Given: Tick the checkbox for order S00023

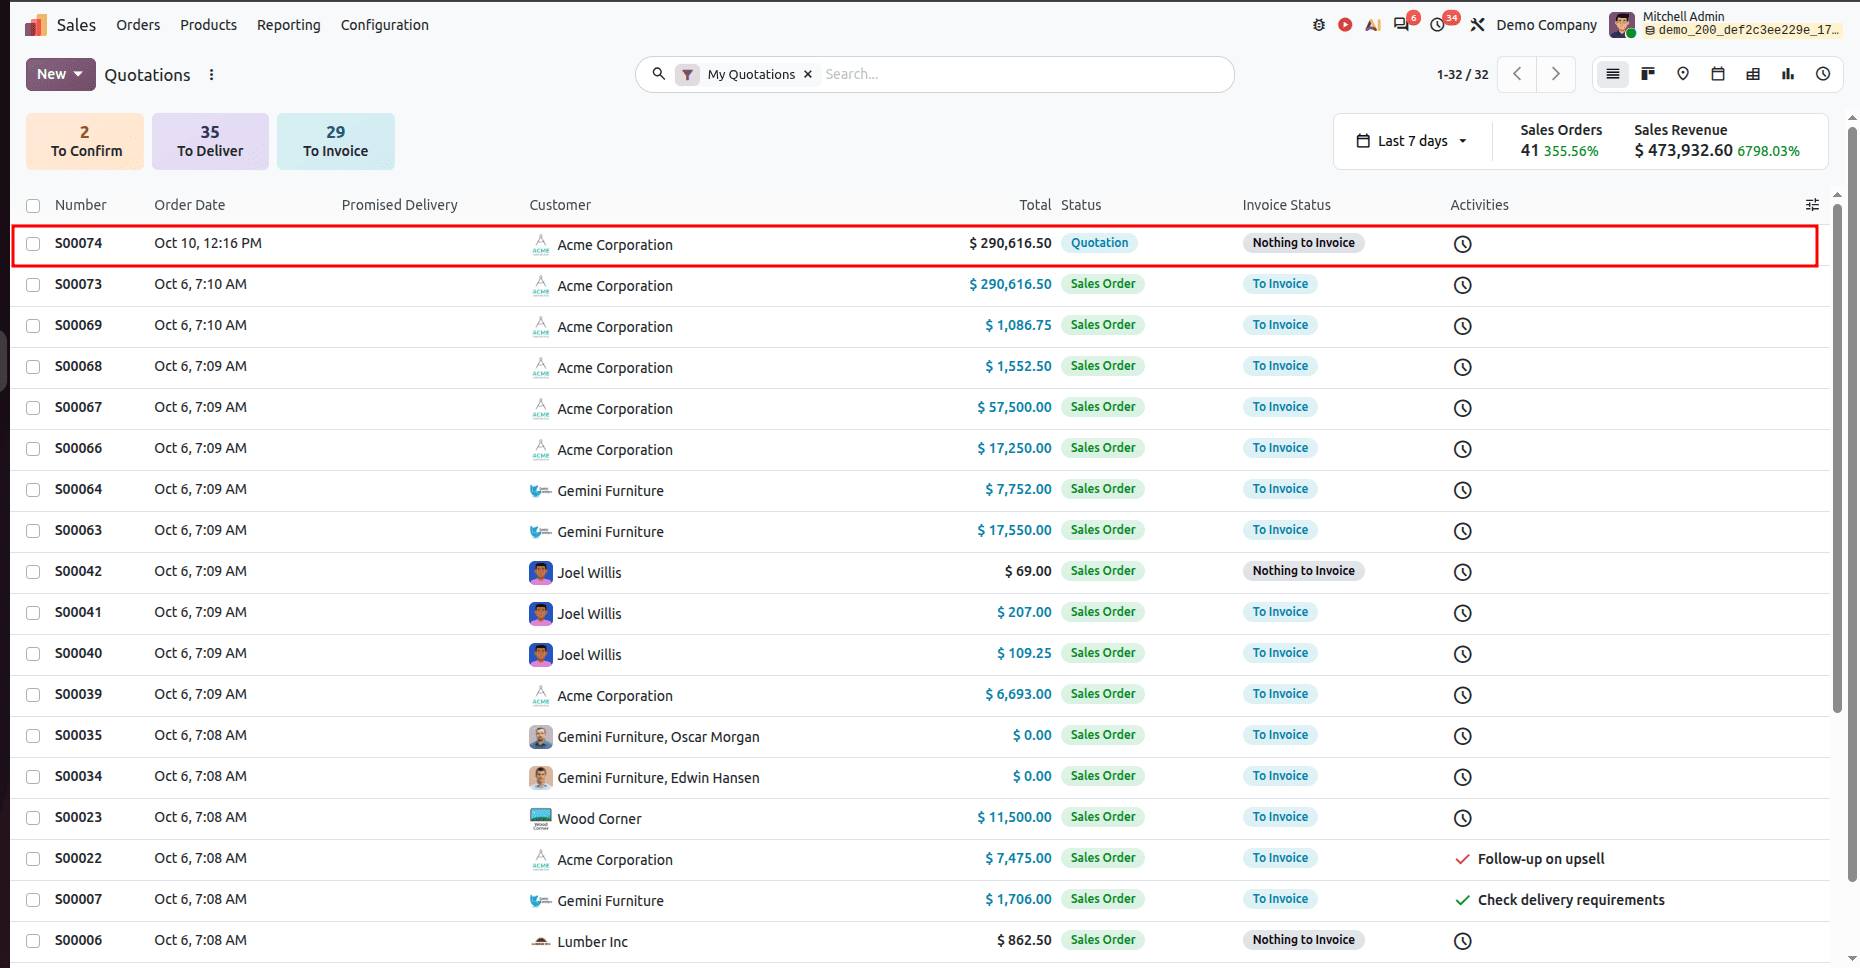Looking at the screenshot, I should [33, 818].
